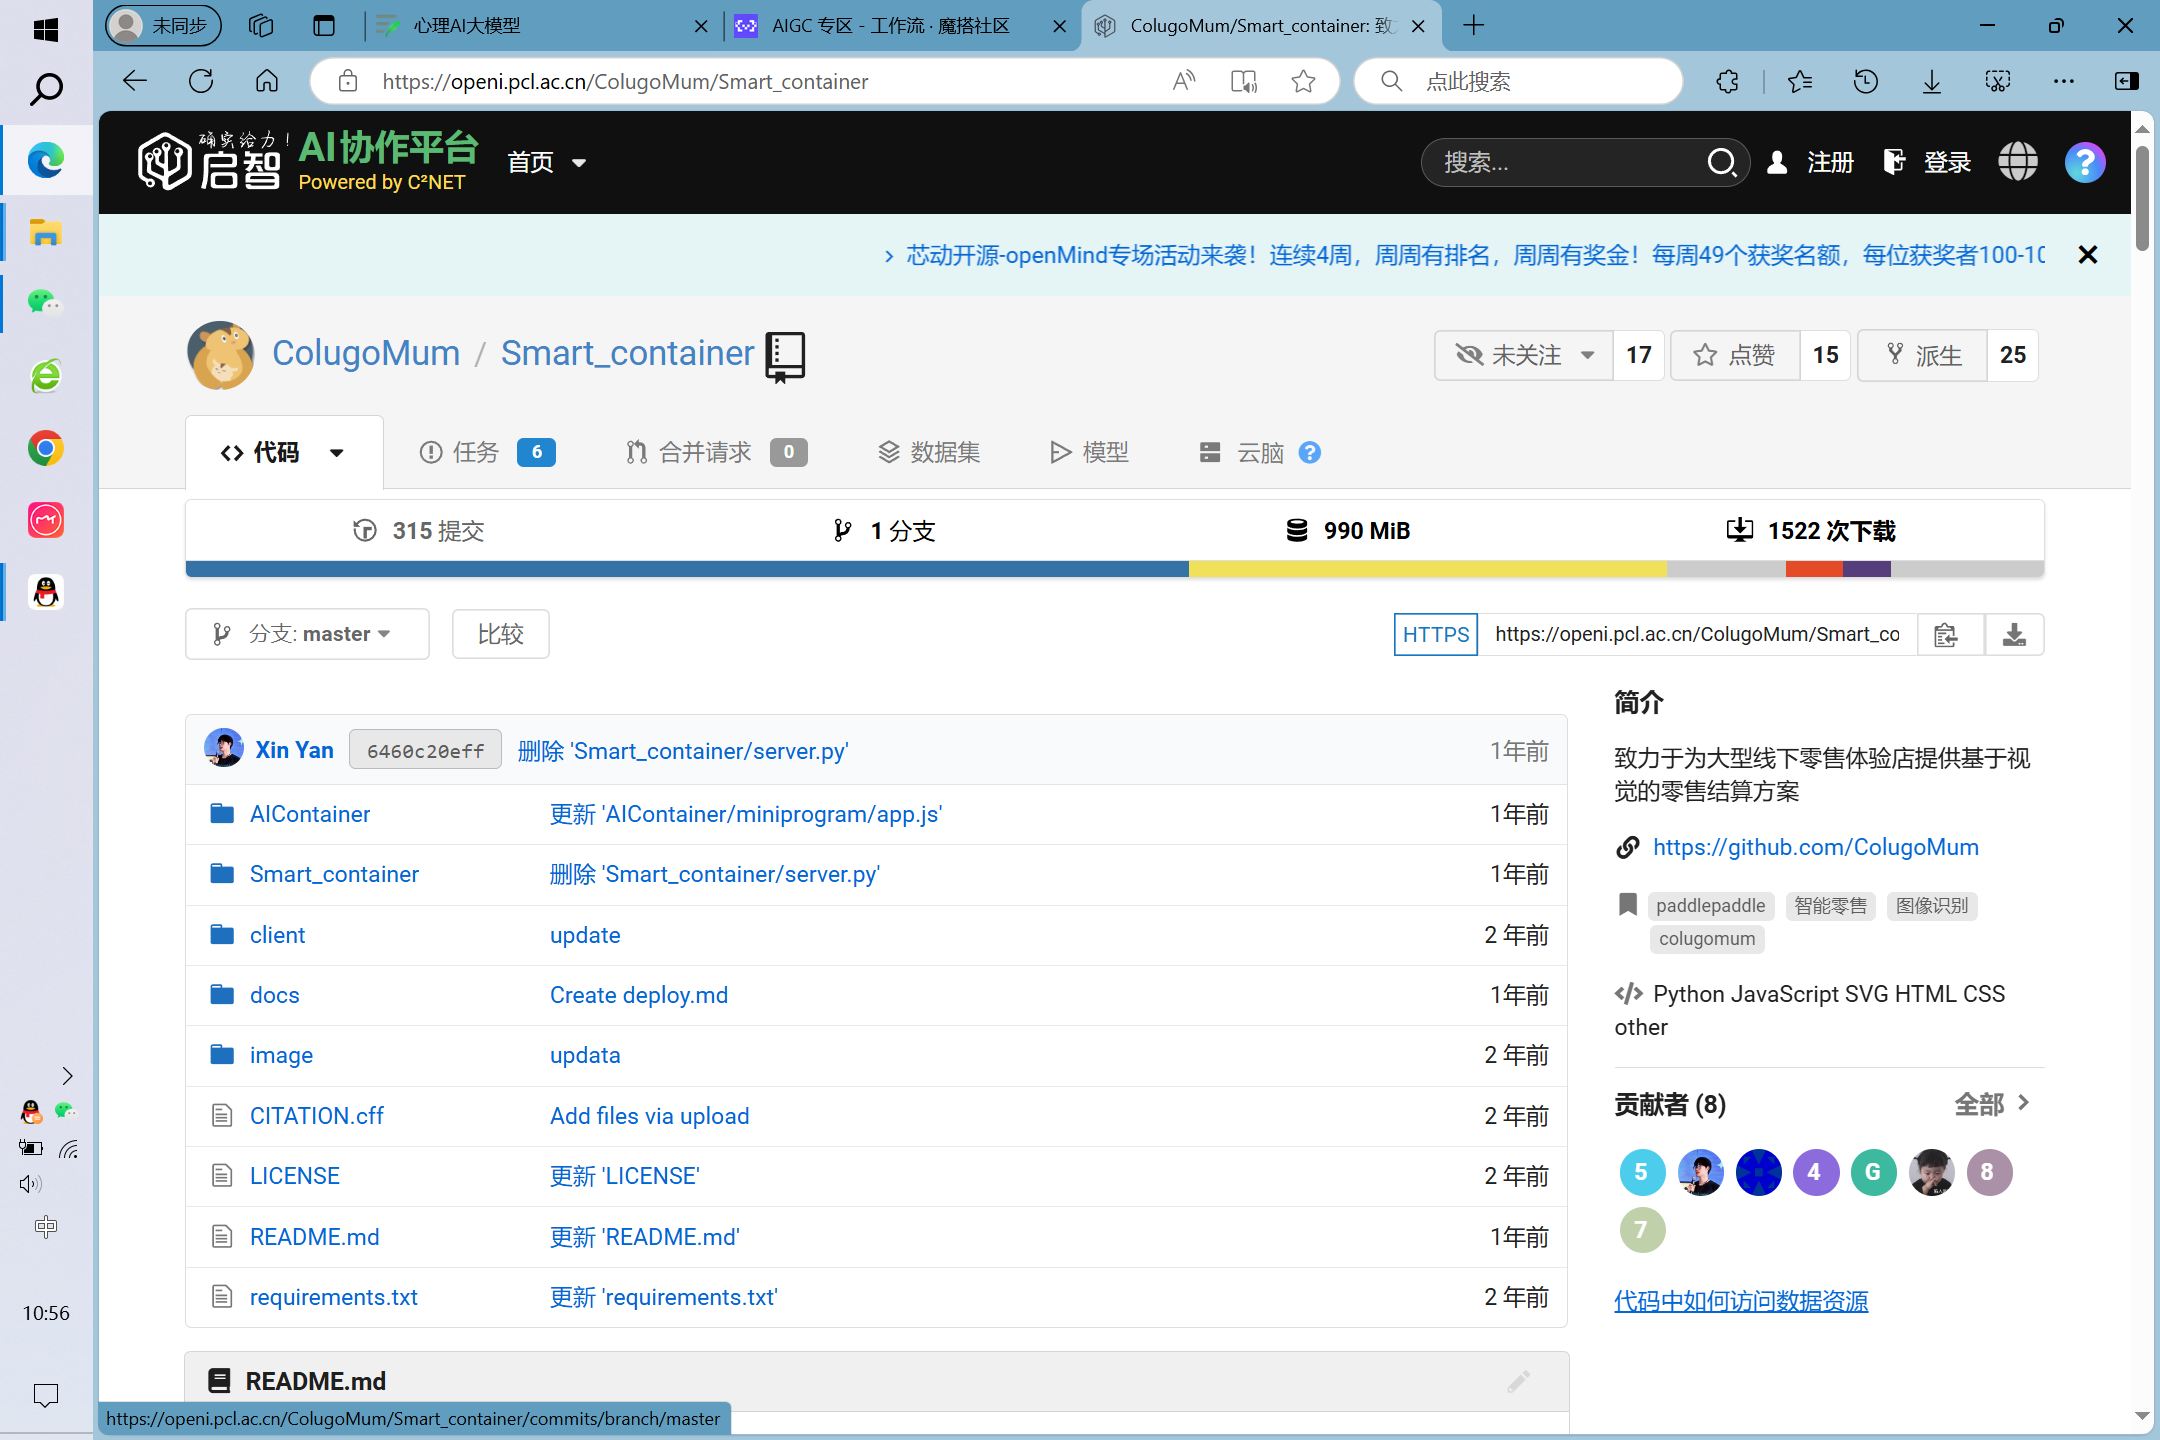Screen dimensions: 2160x1440
Task: Toggle the 未关注 watch button
Action: [x=1524, y=355]
